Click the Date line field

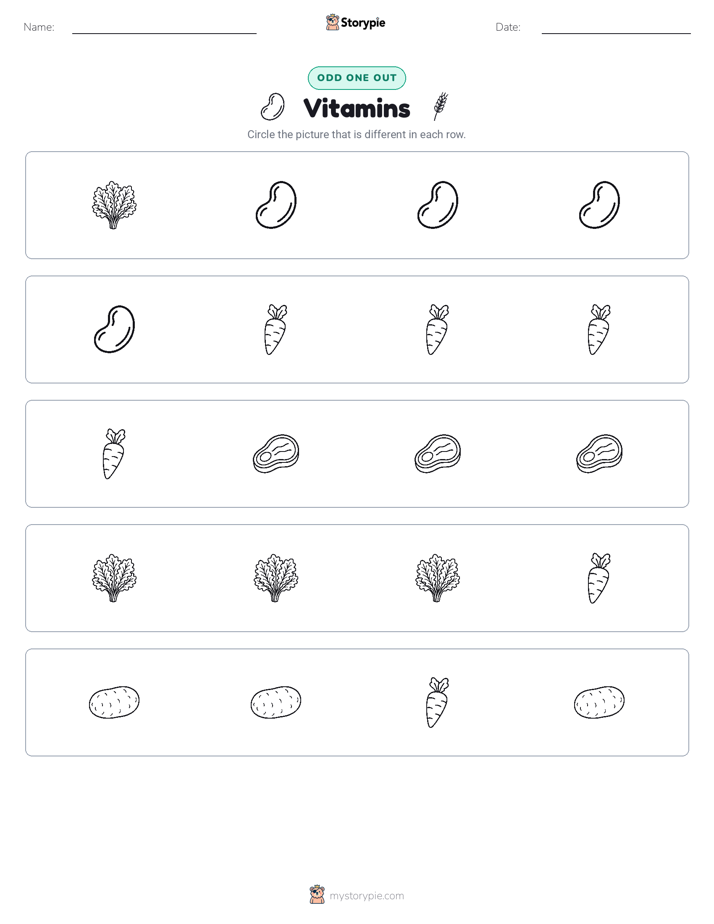616,27
